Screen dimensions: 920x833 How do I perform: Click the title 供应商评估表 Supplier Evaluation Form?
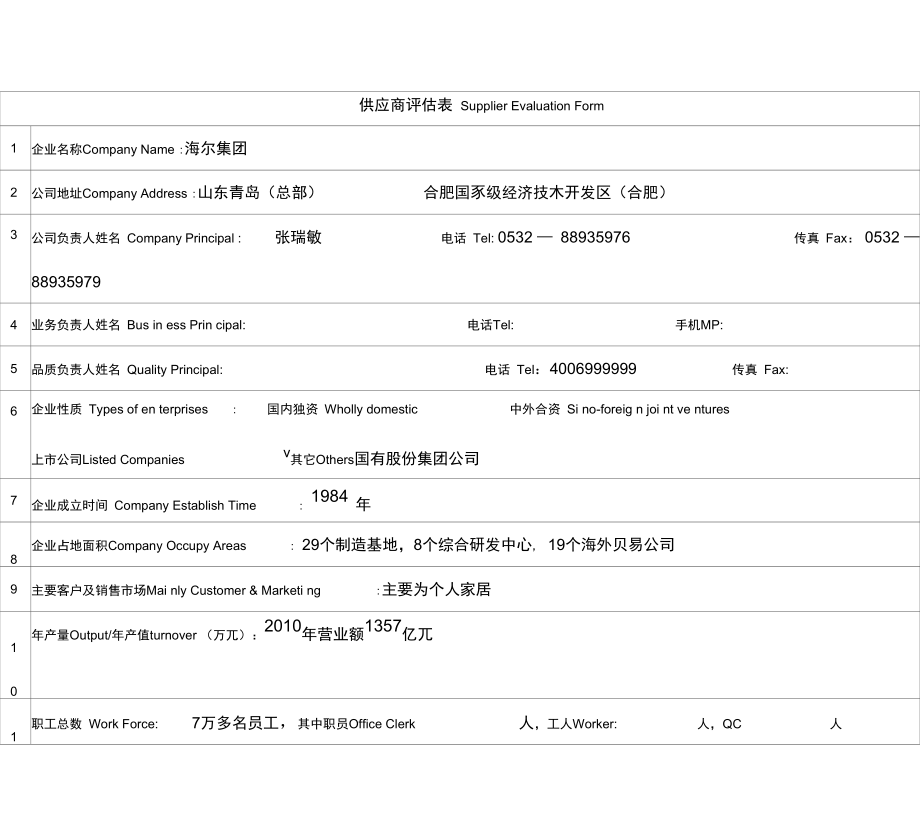click(x=481, y=106)
